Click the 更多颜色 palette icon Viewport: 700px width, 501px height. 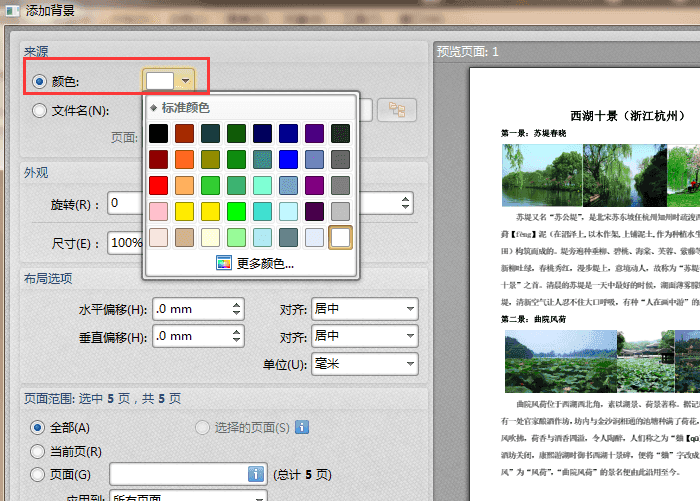tap(224, 263)
